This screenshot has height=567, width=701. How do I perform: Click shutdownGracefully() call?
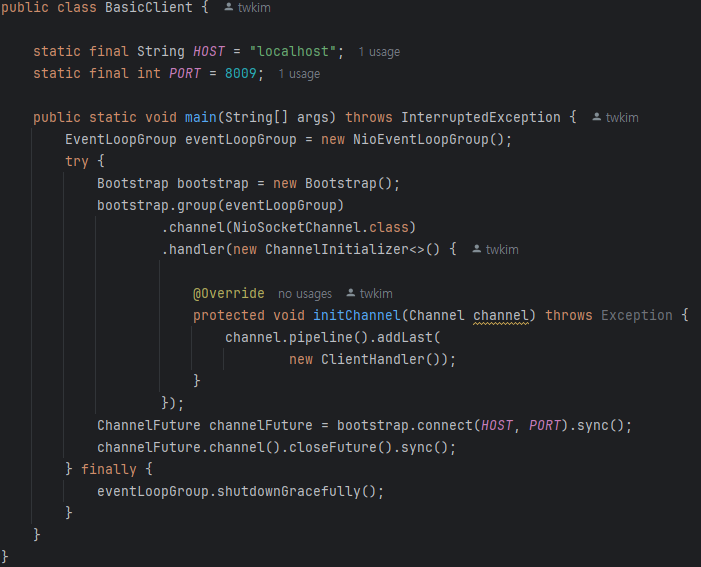297,491
